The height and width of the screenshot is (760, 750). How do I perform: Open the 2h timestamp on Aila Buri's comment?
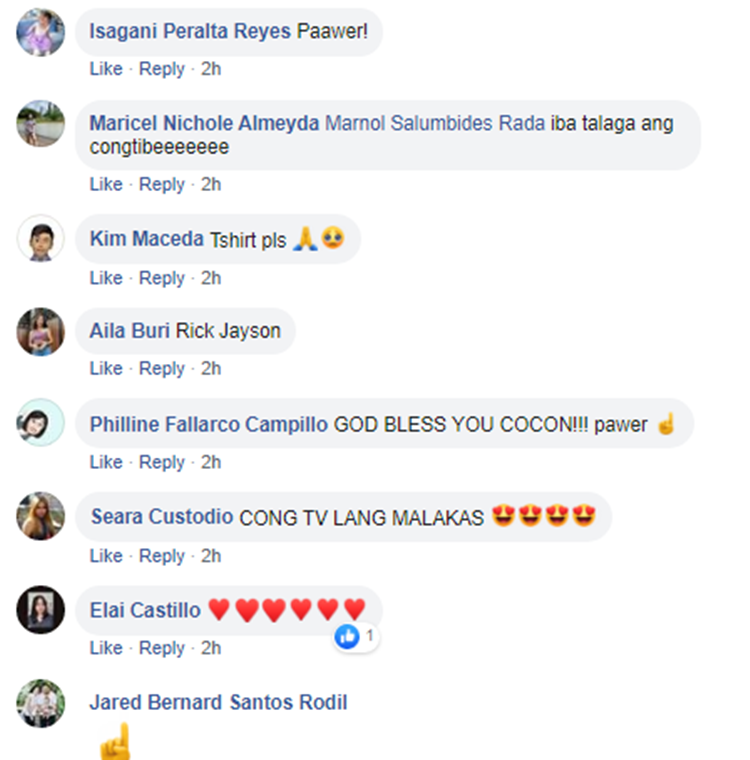tap(211, 368)
